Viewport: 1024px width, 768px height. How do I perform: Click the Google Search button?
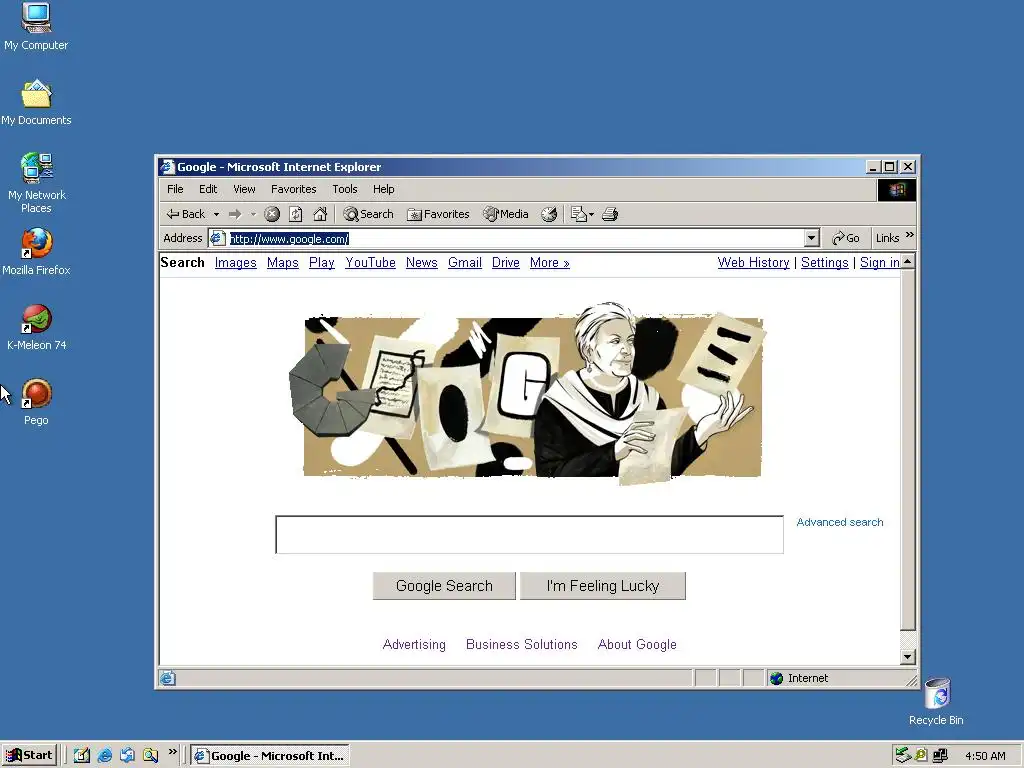(x=444, y=586)
